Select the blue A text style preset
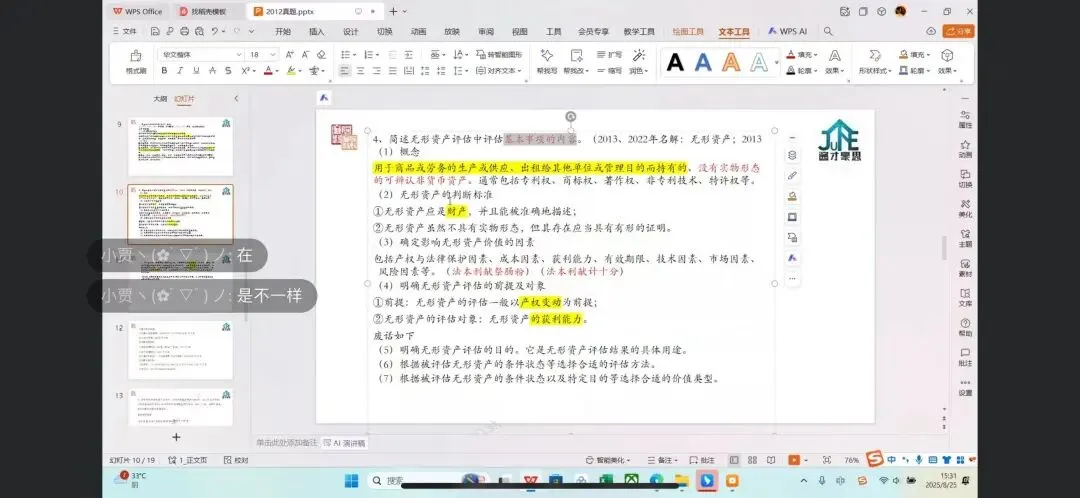 (703, 62)
